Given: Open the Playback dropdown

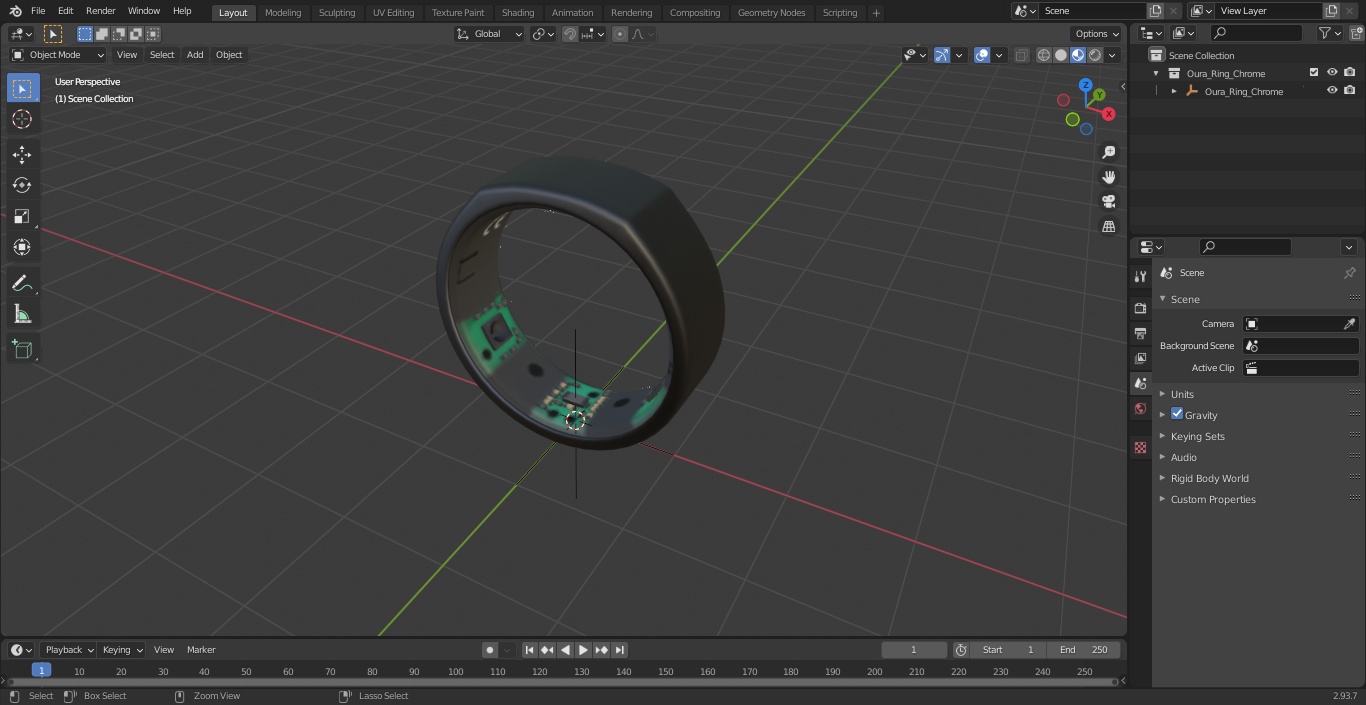Looking at the screenshot, I should click(69, 650).
